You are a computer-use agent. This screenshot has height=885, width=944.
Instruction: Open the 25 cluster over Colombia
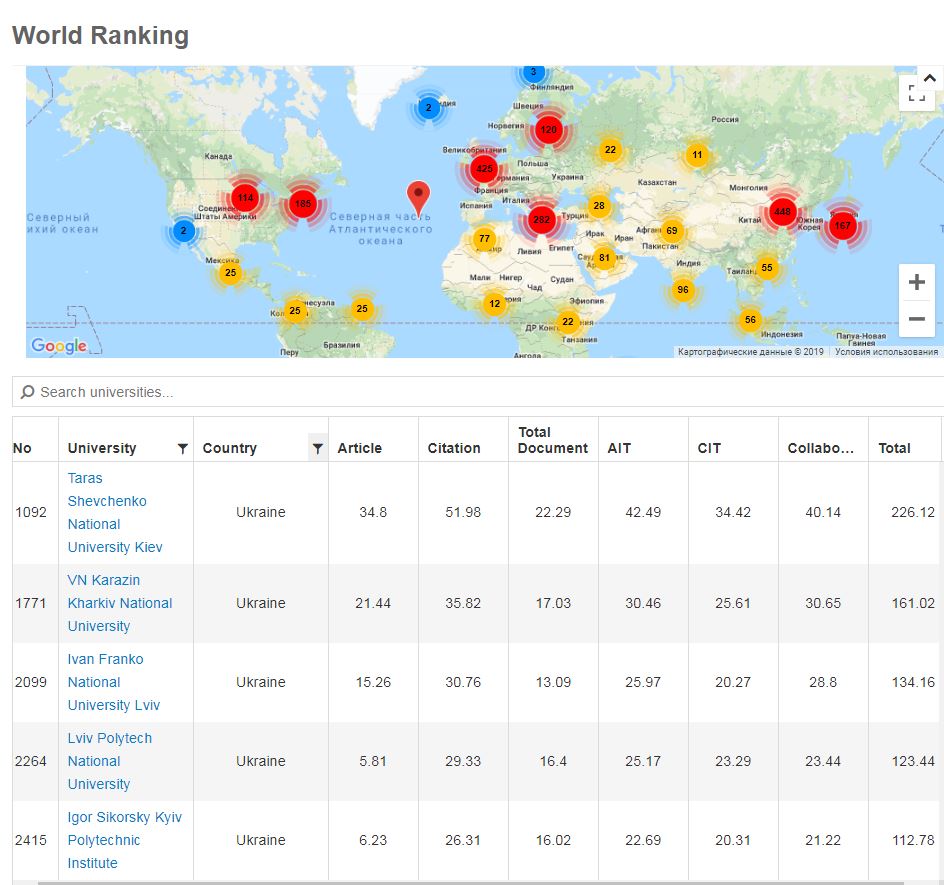tap(295, 311)
